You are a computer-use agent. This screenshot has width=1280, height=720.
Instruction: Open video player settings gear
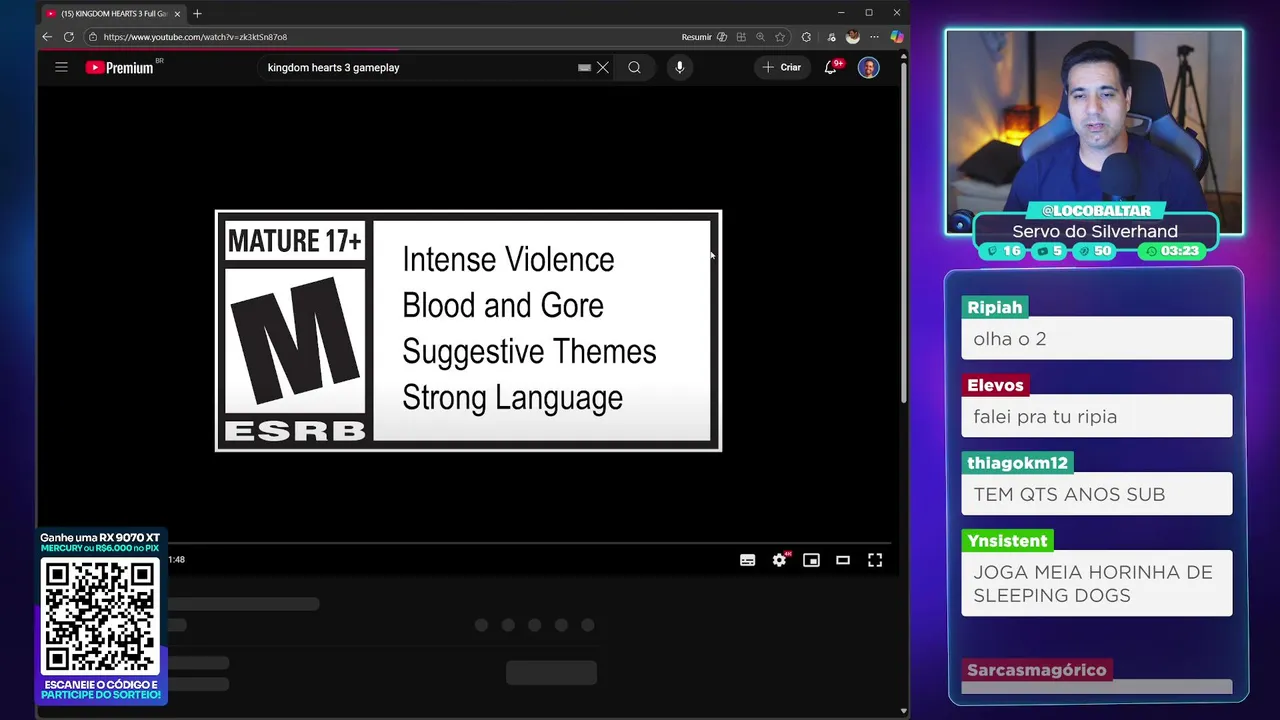tap(780, 560)
